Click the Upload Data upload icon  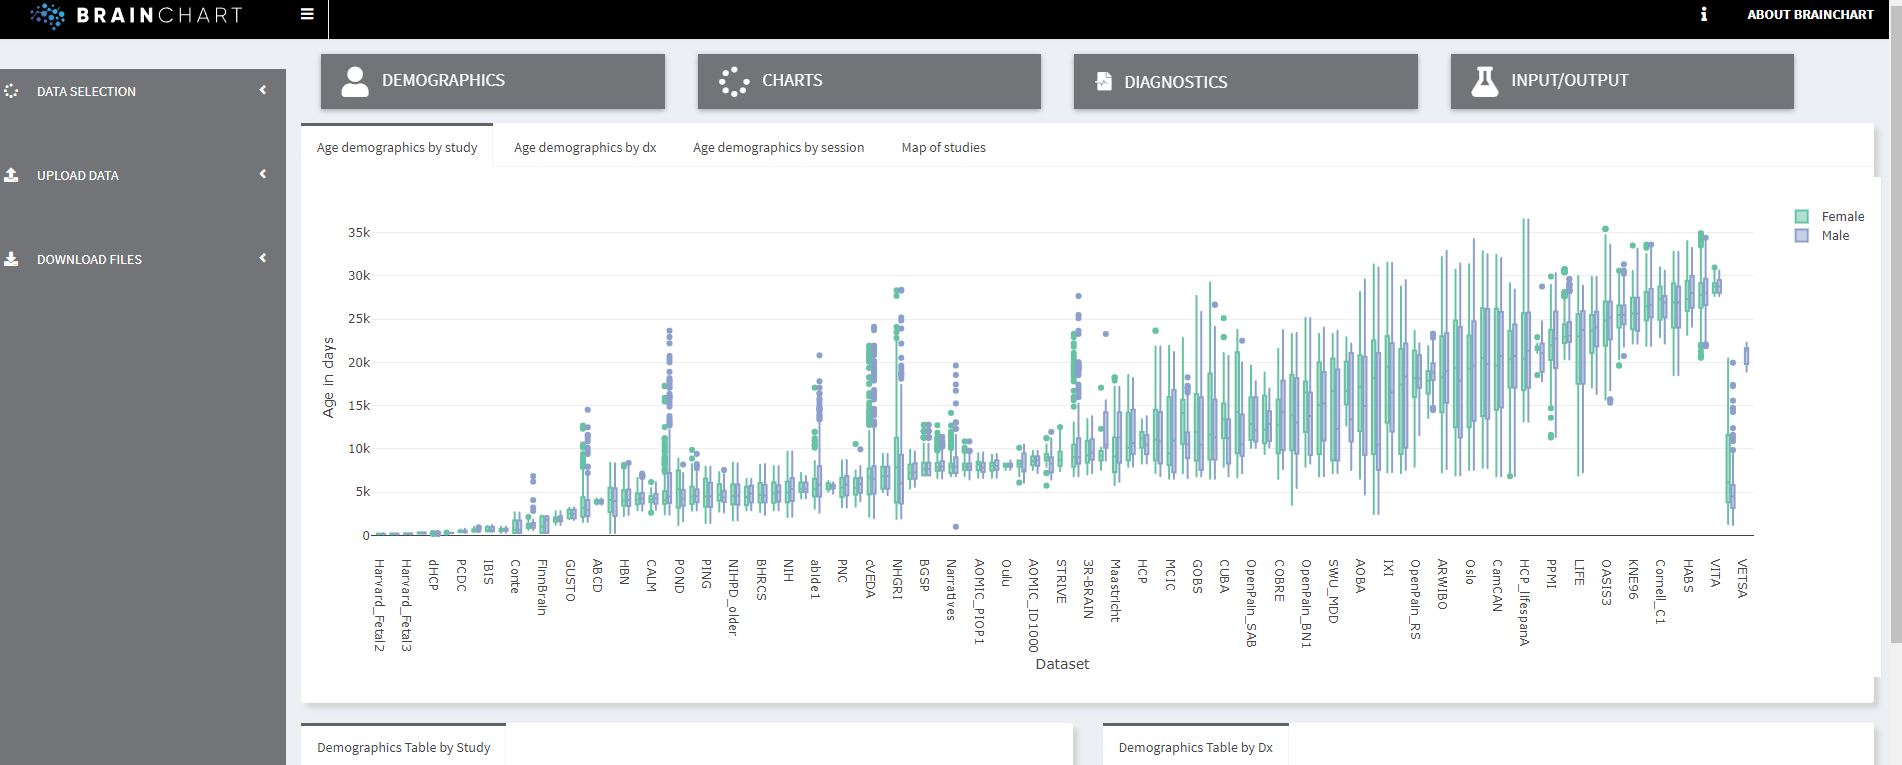tap(12, 175)
